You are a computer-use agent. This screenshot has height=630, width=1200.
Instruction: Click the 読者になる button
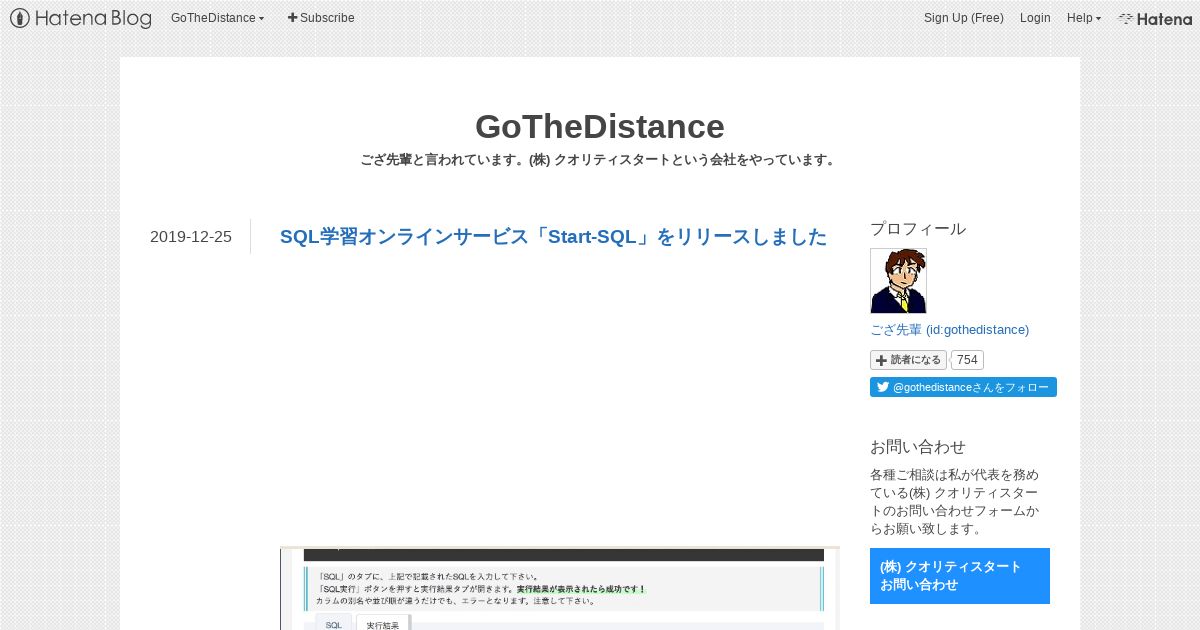pos(908,360)
